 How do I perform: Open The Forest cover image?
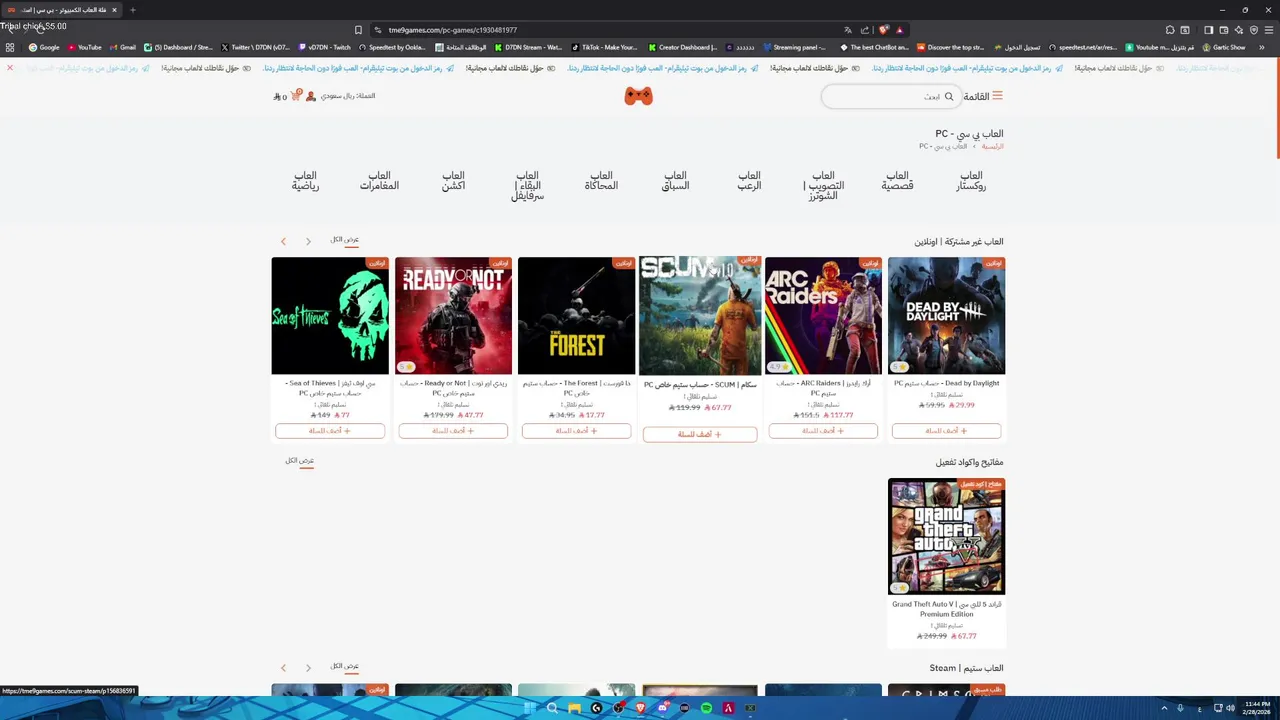click(576, 316)
